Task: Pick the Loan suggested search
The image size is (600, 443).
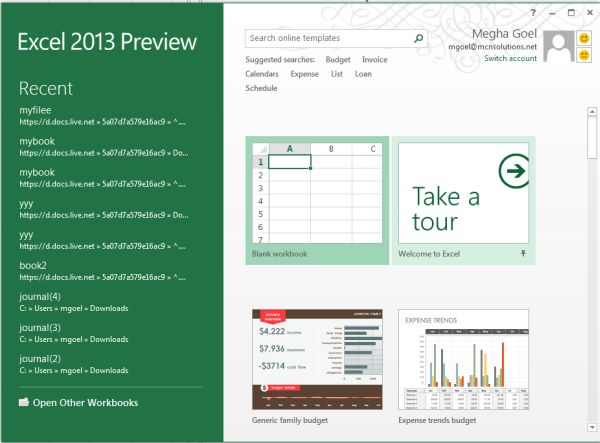Action: [x=363, y=74]
